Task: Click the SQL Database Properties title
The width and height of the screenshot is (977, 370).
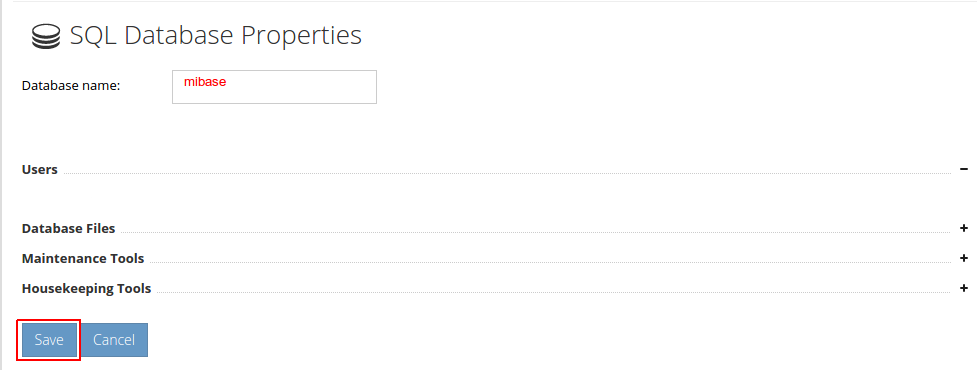Action: pos(216,36)
